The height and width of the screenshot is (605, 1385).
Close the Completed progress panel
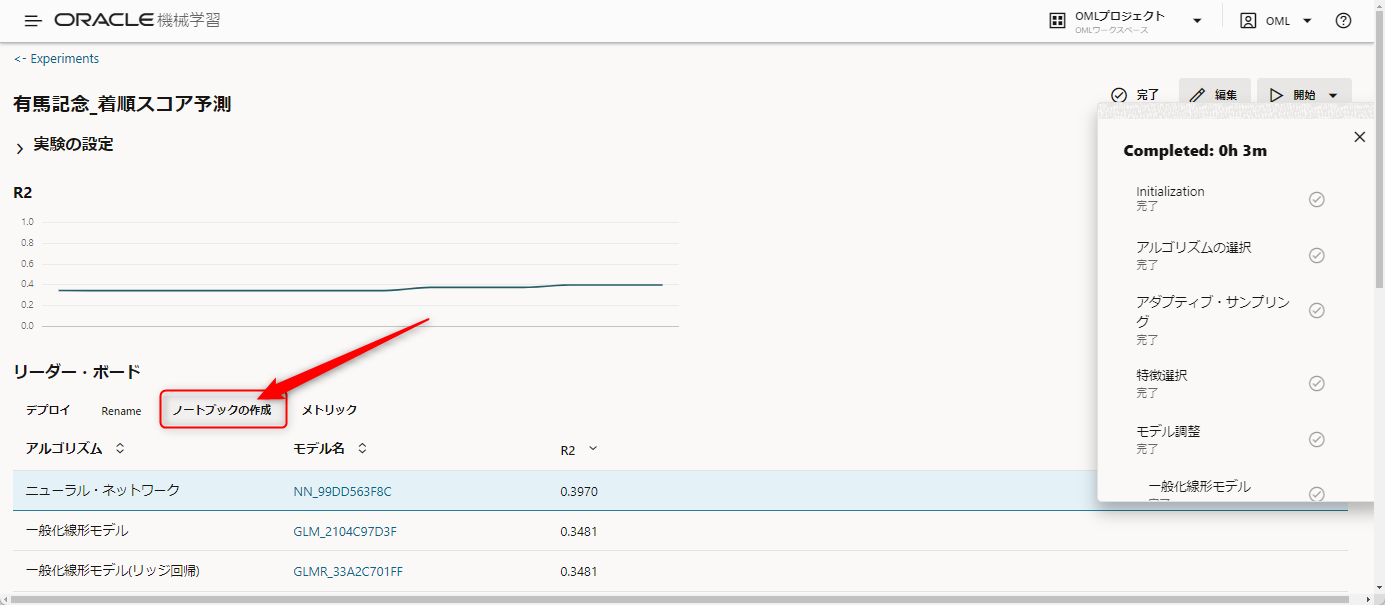[1359, 137]
